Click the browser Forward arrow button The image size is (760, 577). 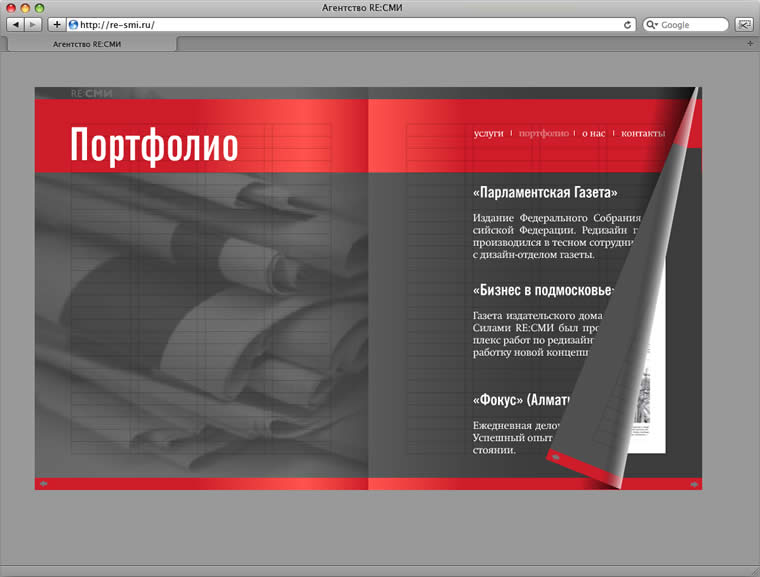(33, 24)
